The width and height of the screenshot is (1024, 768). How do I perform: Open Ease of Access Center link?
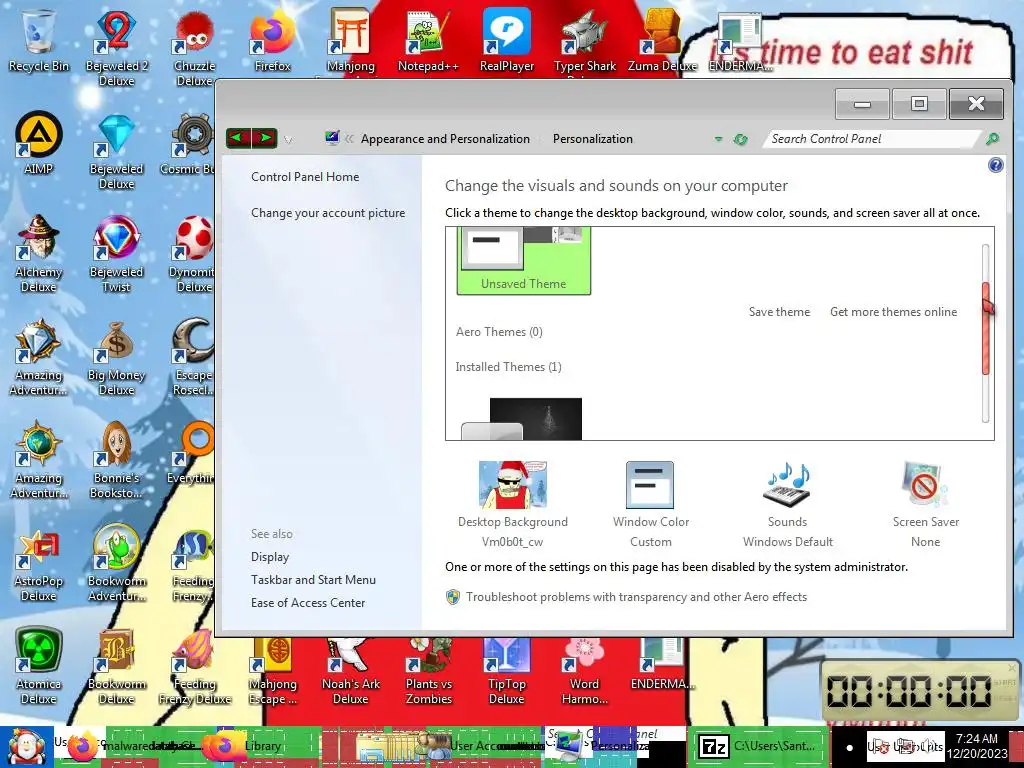308,603
